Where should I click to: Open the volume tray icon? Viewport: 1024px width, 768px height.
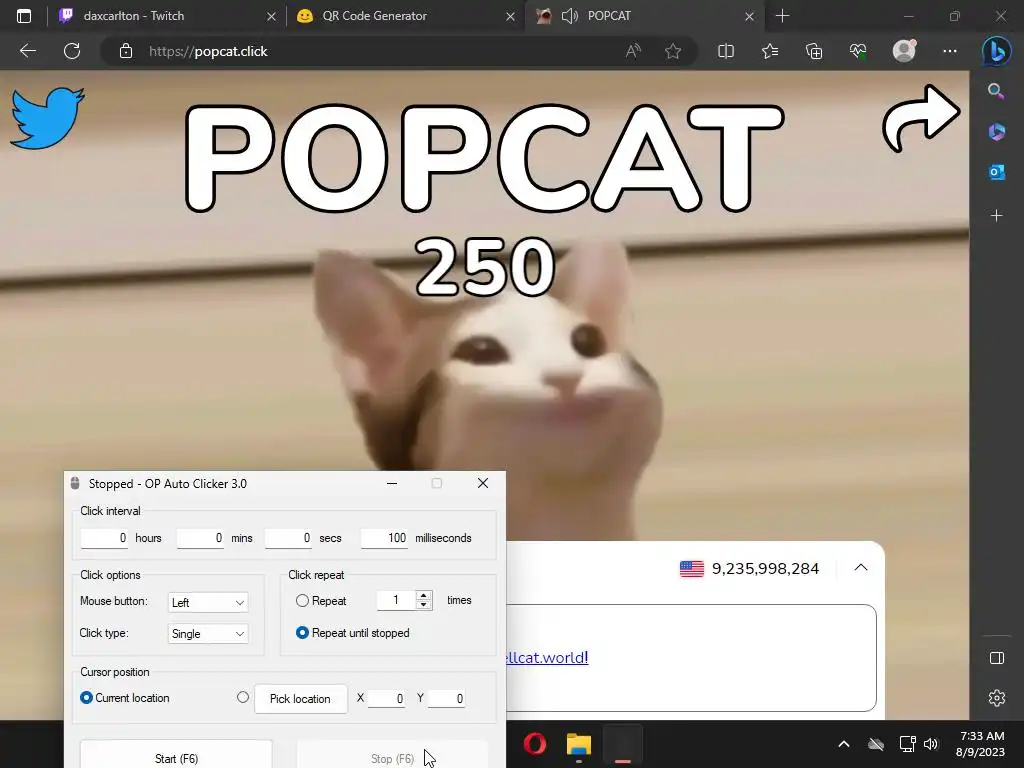click(931, 744)
